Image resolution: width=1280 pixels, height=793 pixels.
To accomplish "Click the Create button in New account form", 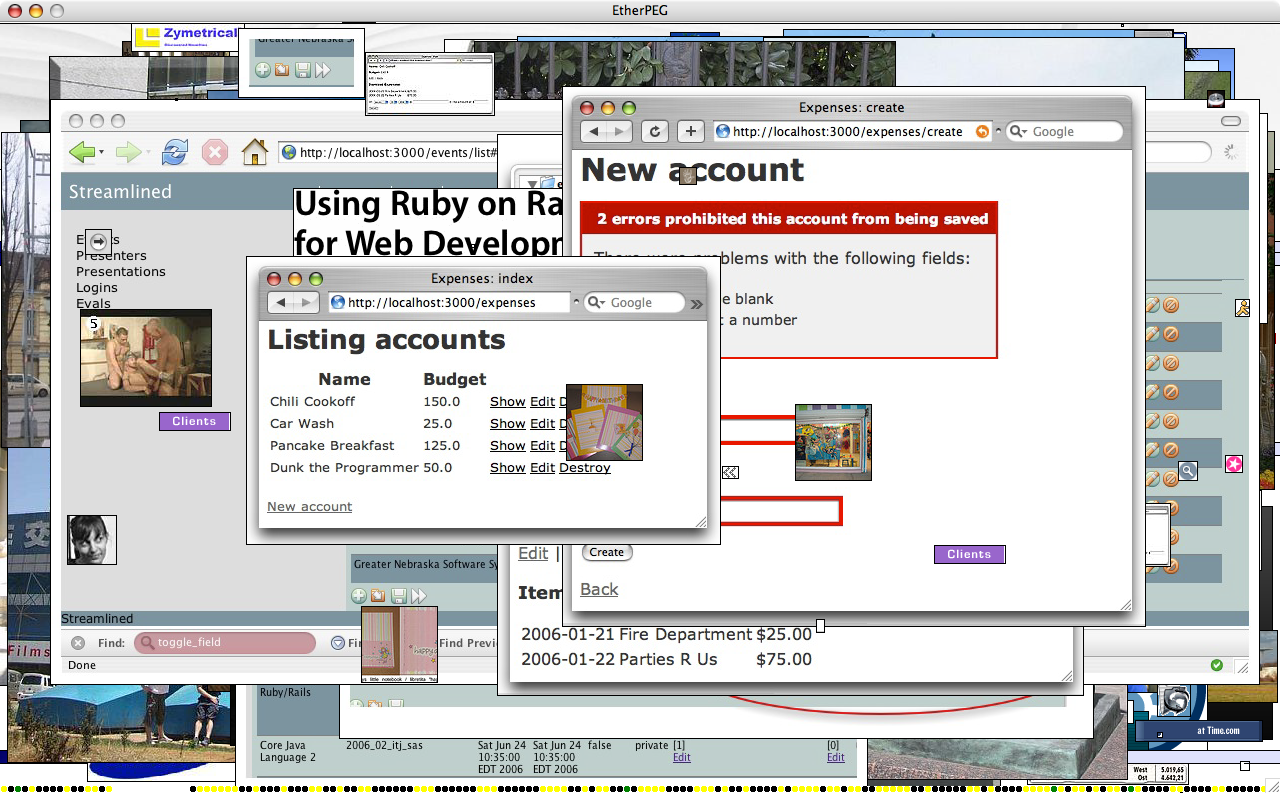I will 607,552.
